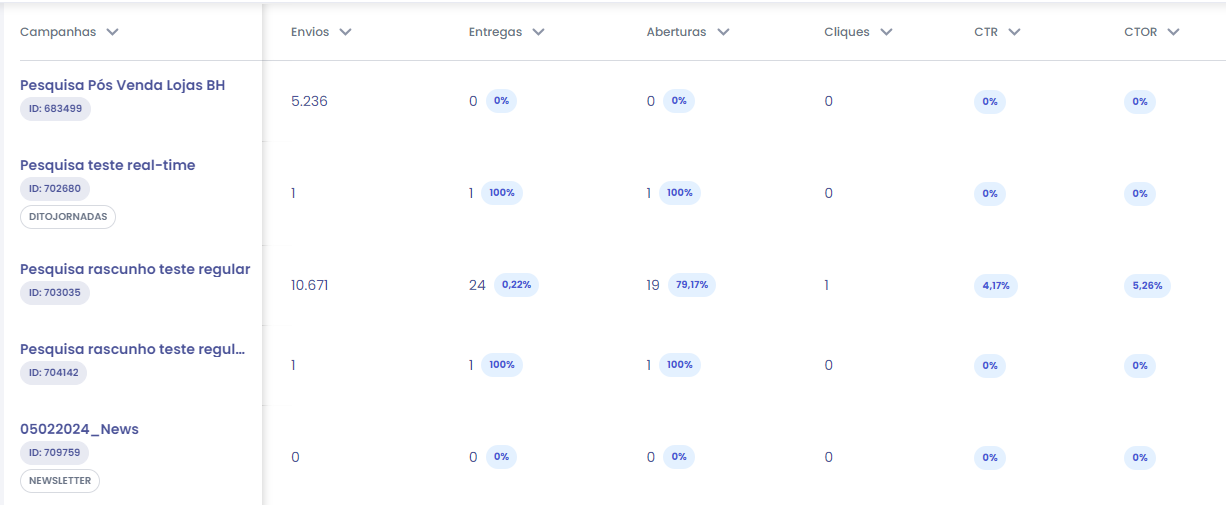
Task: Click the Aberturas column chevron
Action: pos(723,32)
